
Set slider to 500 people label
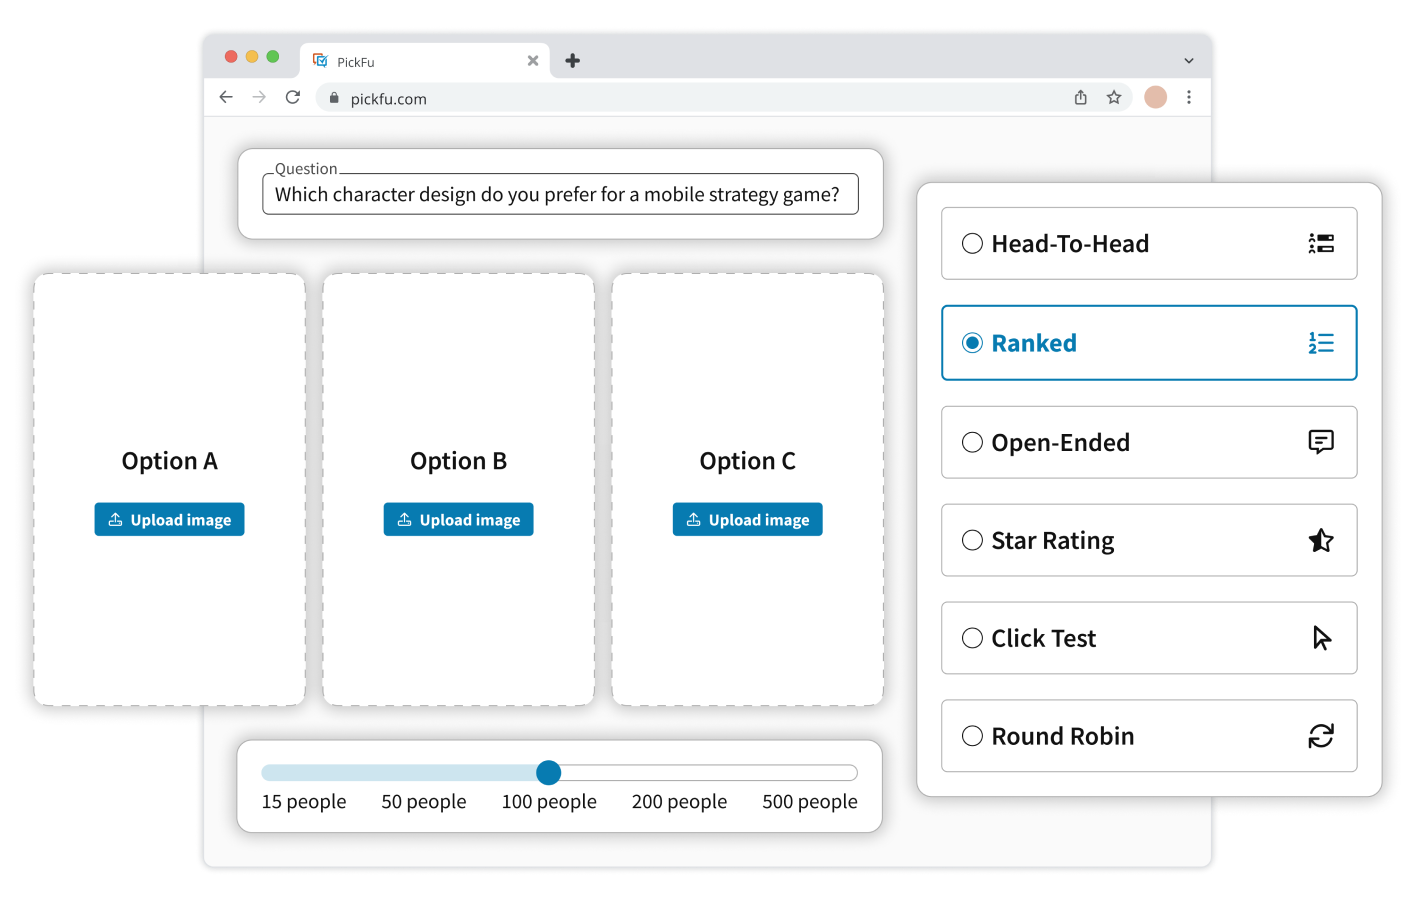(x=810, y=801)
